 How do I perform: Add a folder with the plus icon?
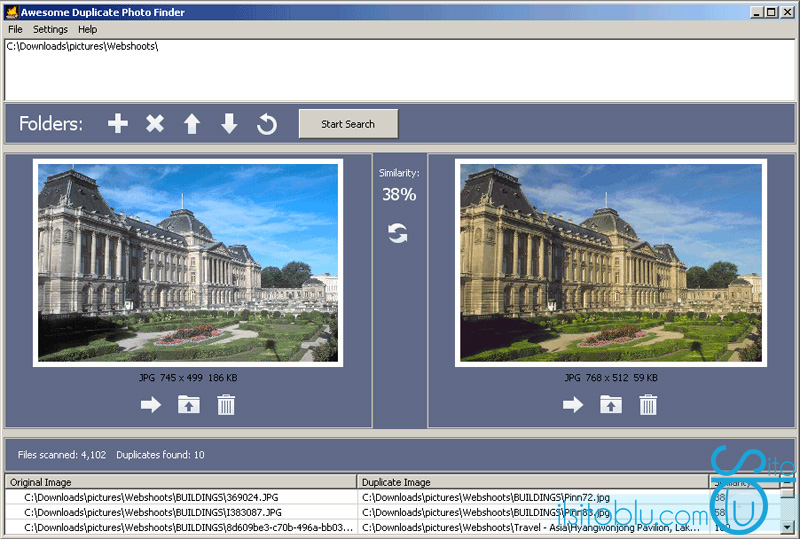pyautogui.click(x=118, y=124)
